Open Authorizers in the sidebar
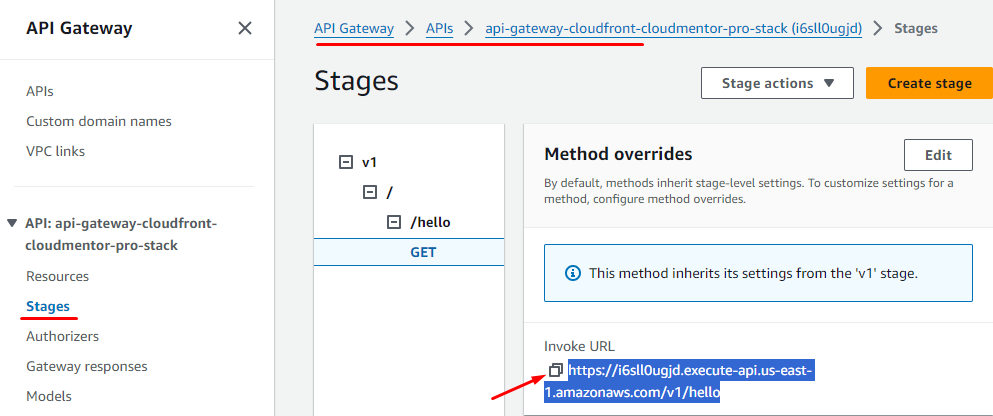Viewport: 993px width, 416px height. click(x=62, y=336)
